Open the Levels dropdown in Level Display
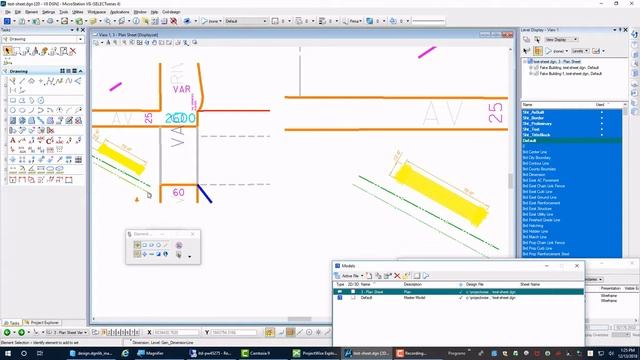The height and width of the screenshot is (360, 640). click(580, 51)
